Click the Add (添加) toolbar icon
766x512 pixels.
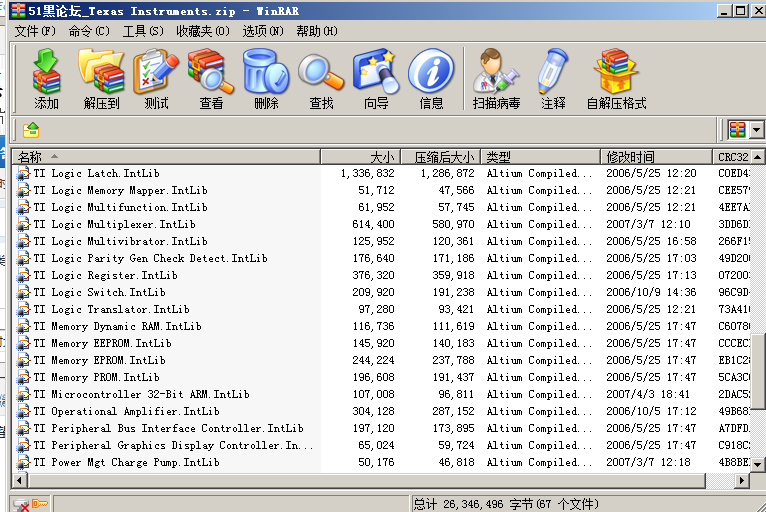(46, 78)
